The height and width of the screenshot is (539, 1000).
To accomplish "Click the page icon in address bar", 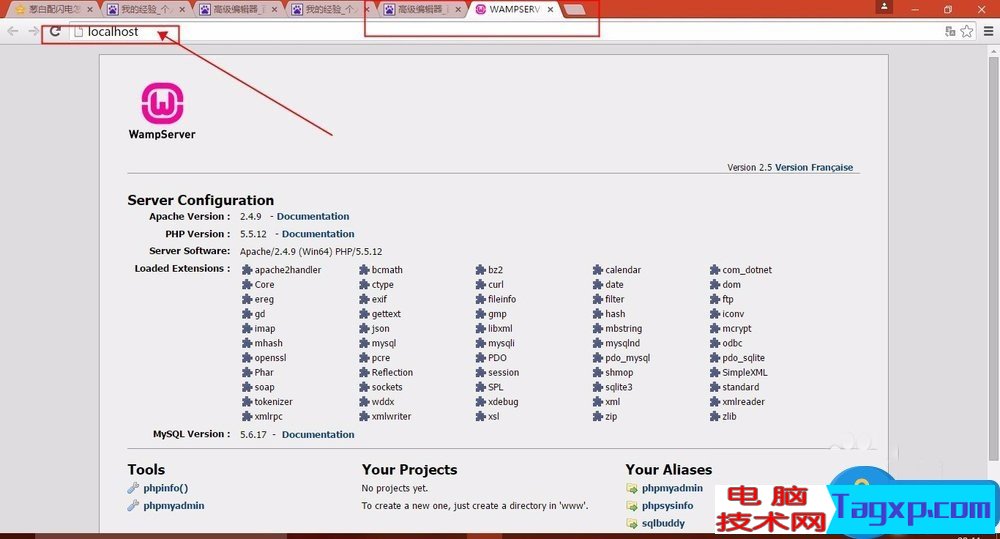I will (x=78, y=31).
